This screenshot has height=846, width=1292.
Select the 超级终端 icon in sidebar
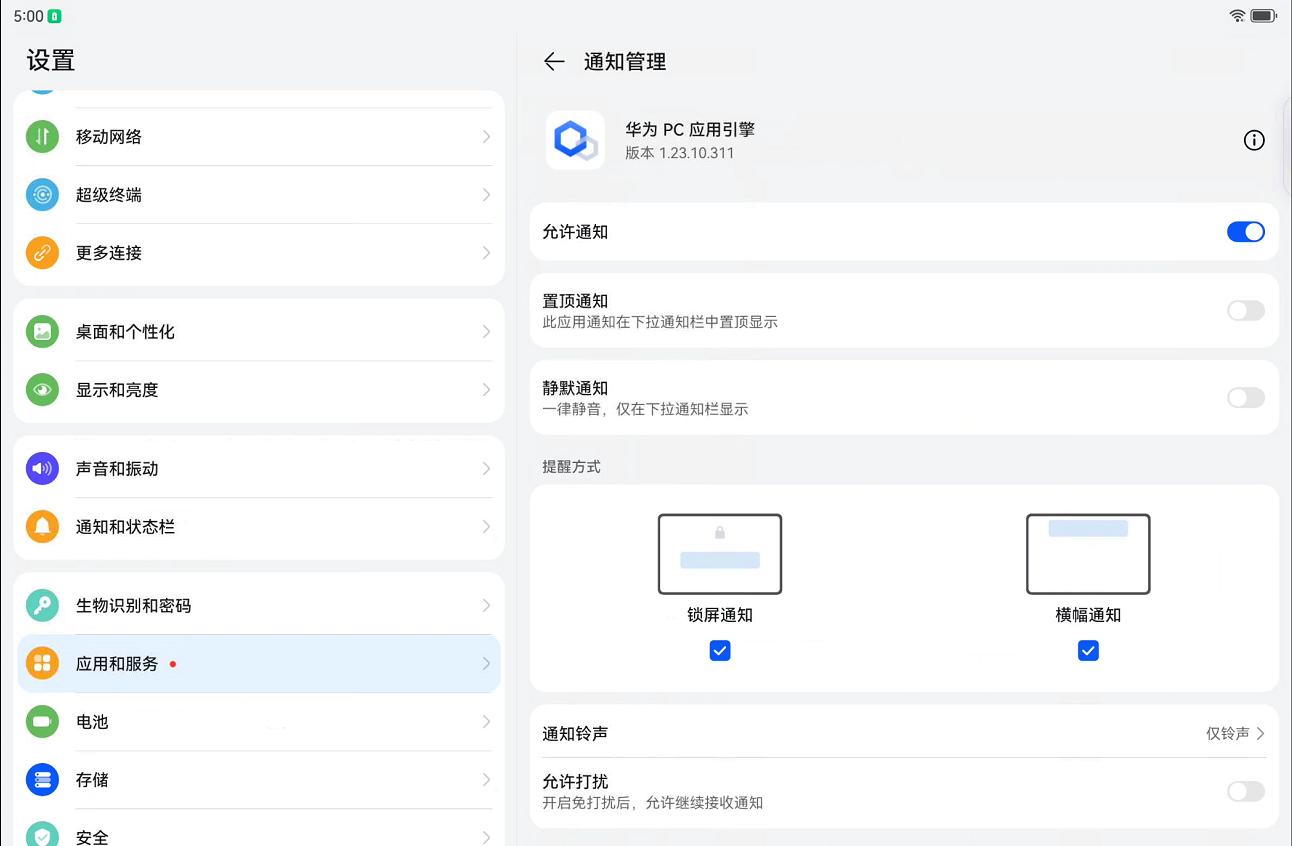pyautogui.click(x=42, y=195)
